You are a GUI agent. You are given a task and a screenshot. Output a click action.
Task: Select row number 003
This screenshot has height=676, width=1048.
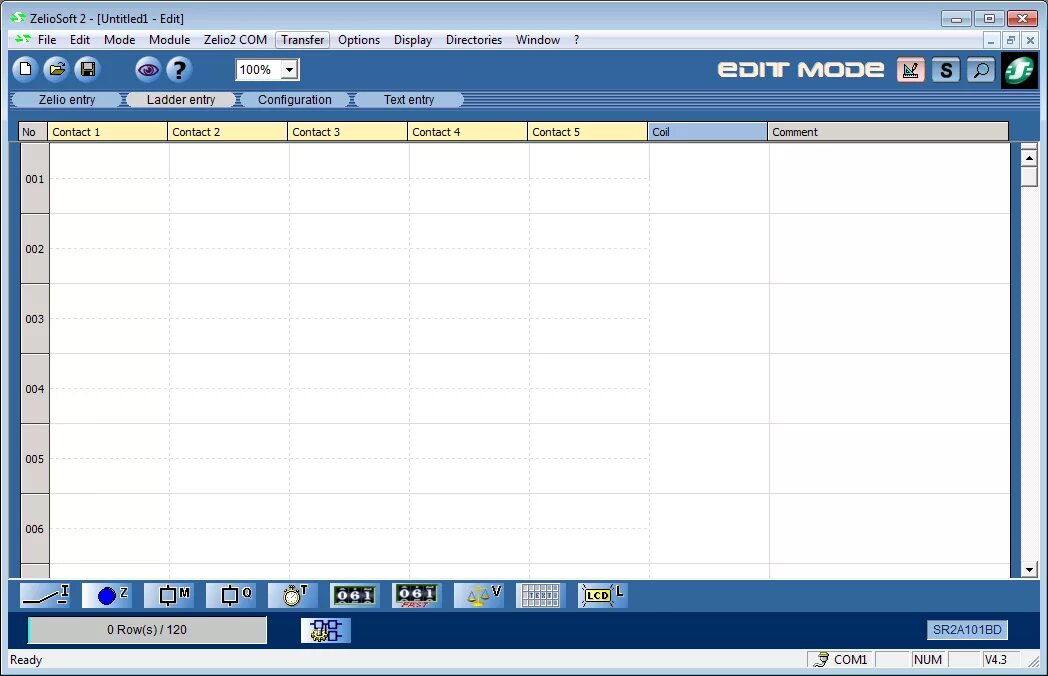(35, 319)
